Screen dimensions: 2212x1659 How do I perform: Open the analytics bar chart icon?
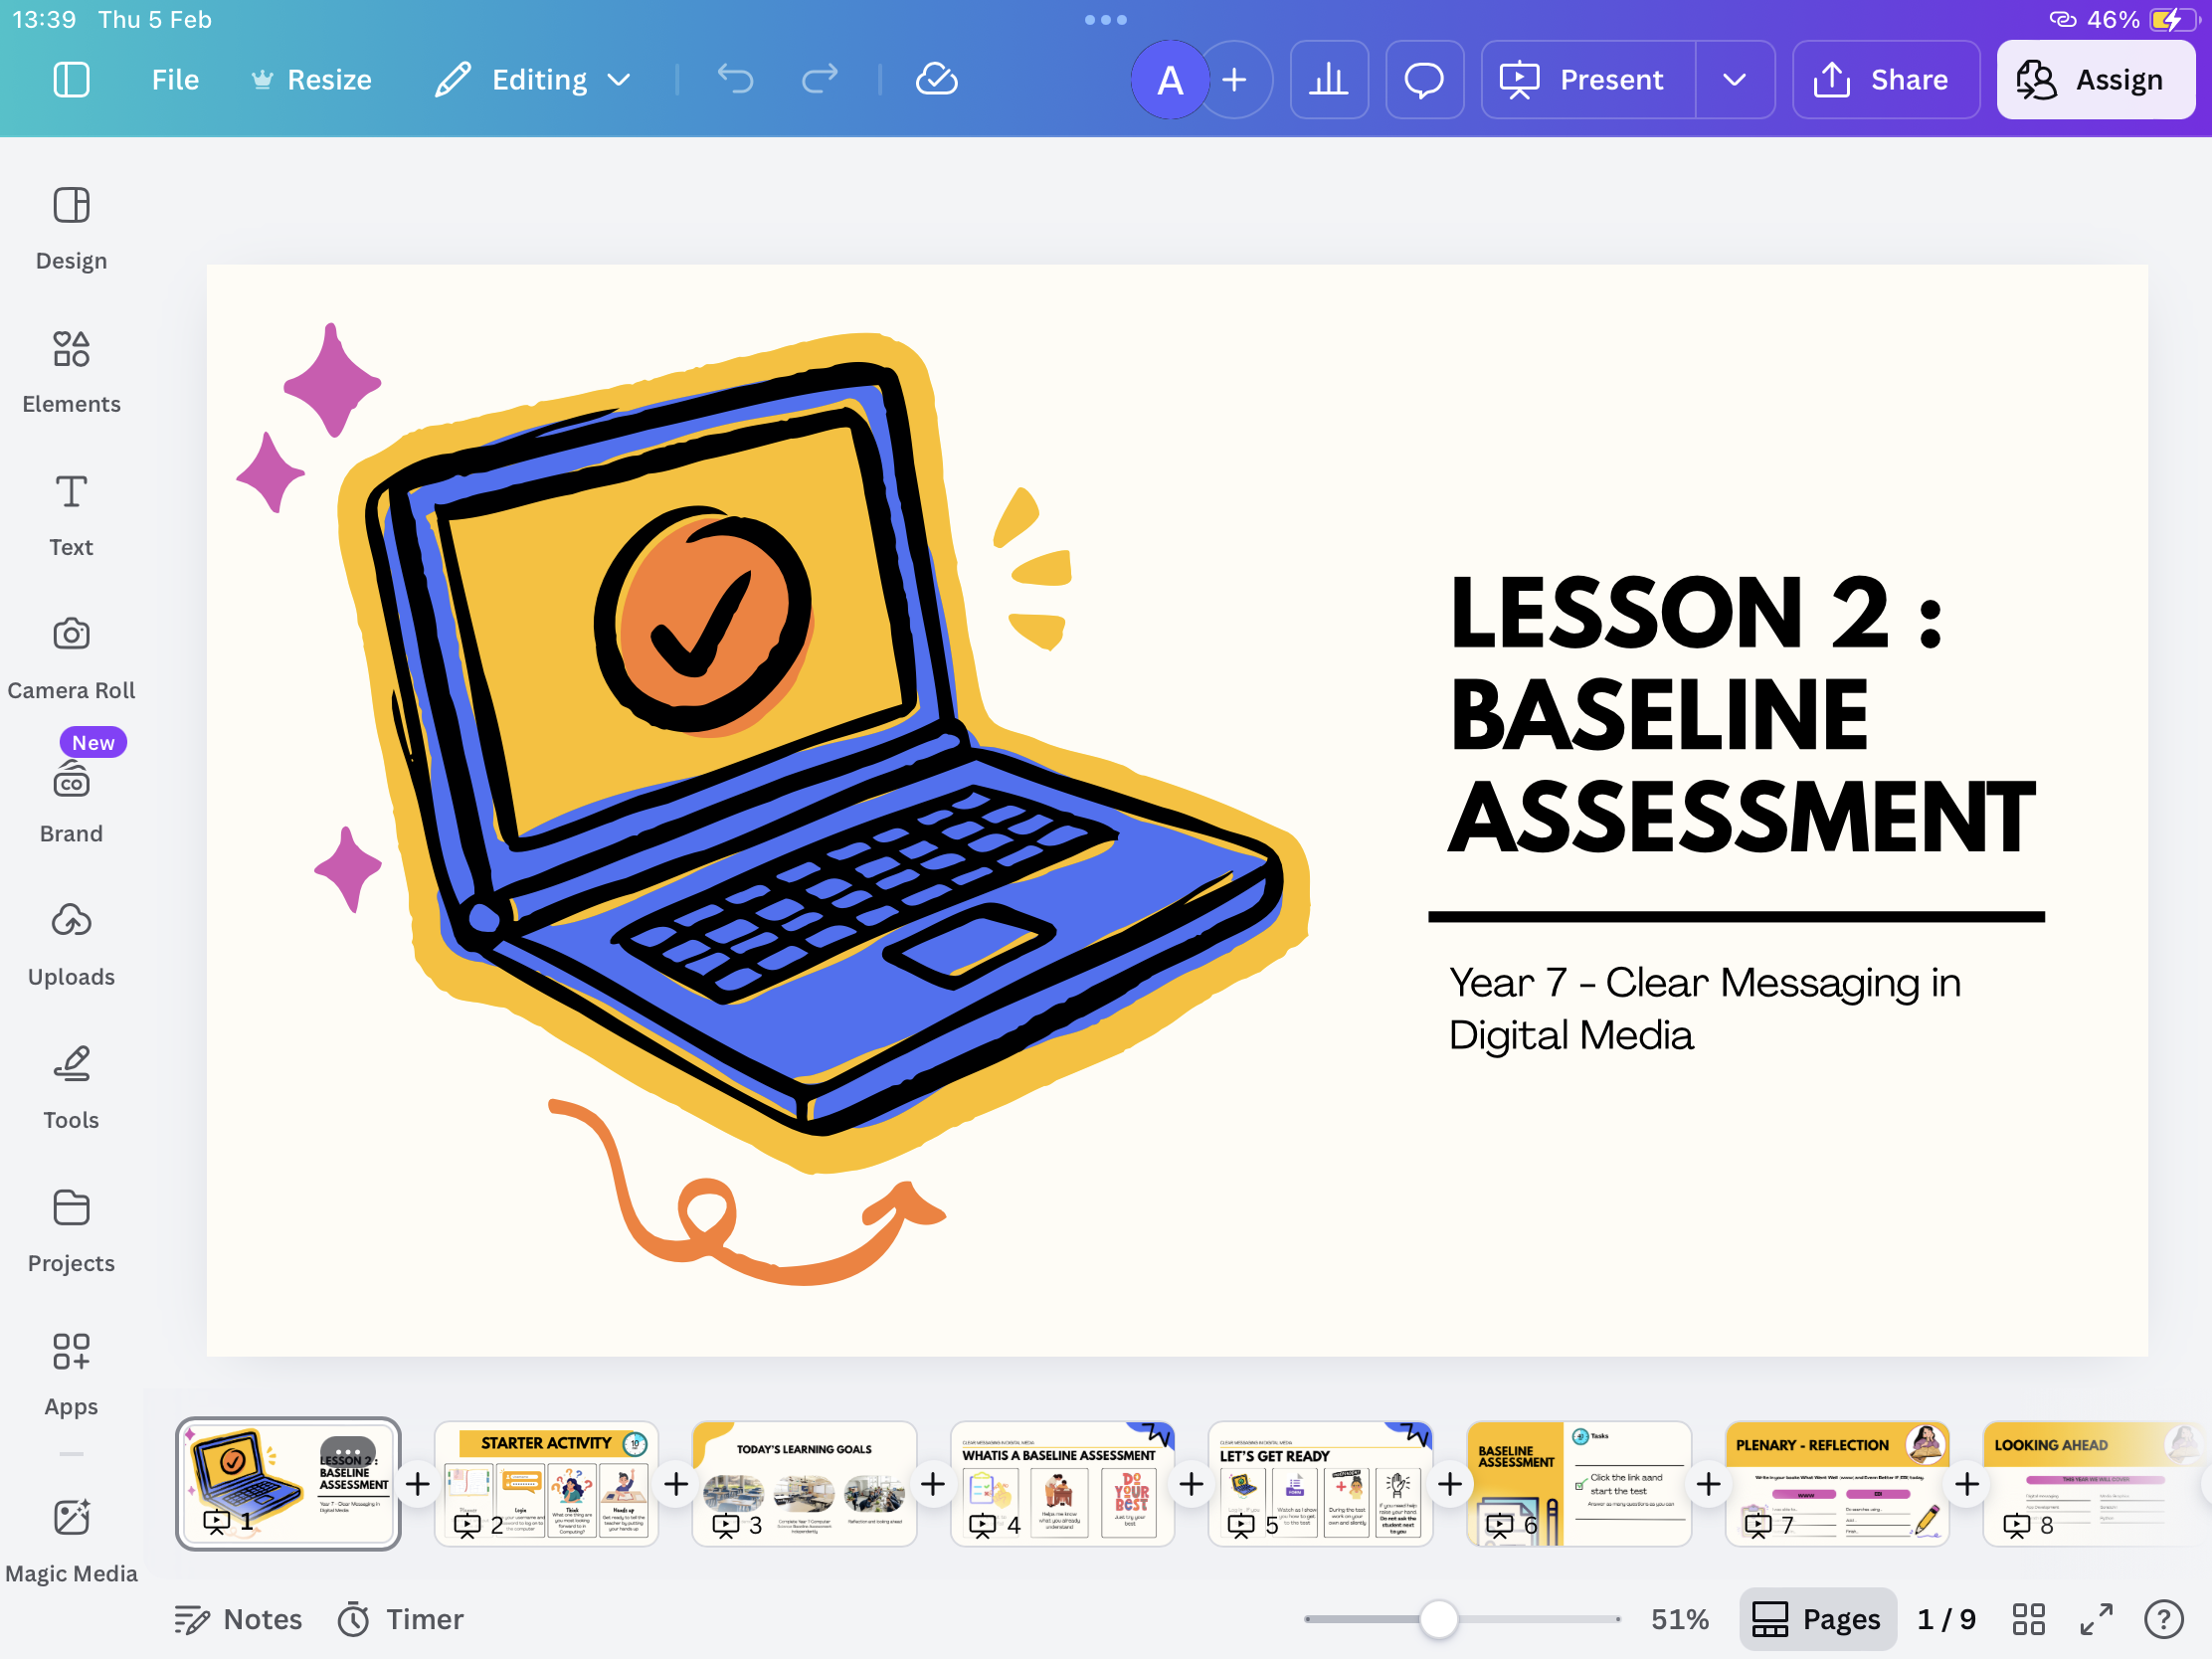[1328, 79]
